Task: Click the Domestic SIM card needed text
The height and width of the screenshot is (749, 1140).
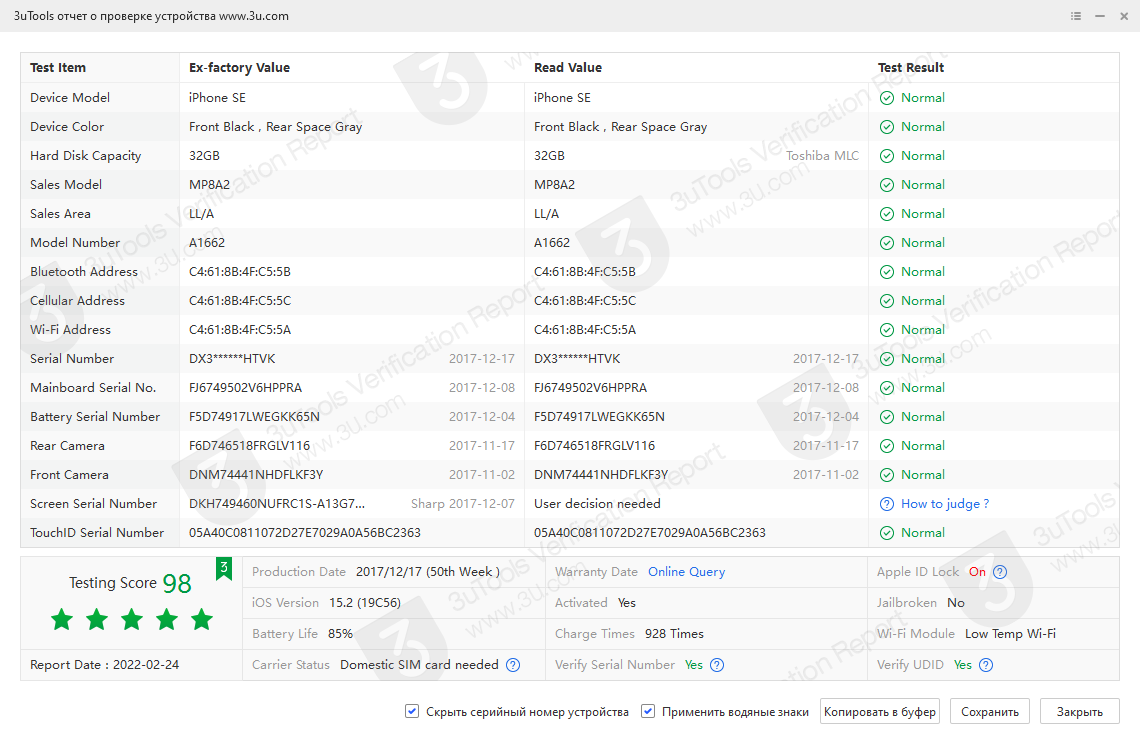Action: pos(420,665)
